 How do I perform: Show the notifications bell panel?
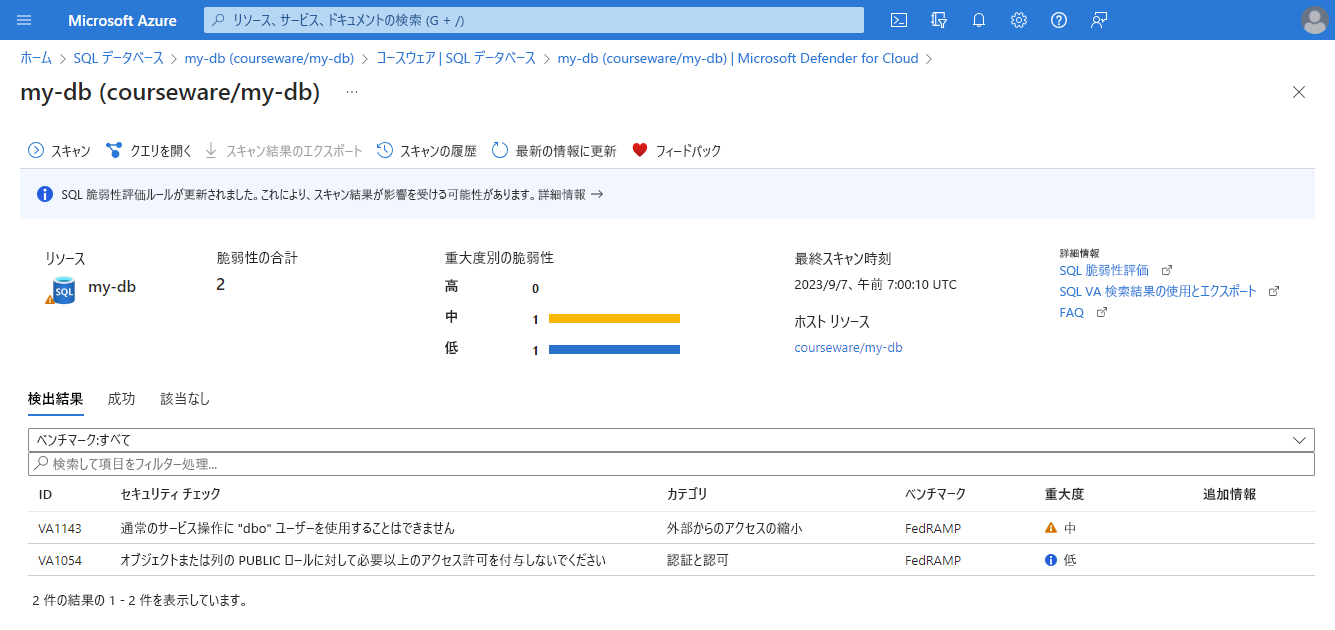[979, 20]
